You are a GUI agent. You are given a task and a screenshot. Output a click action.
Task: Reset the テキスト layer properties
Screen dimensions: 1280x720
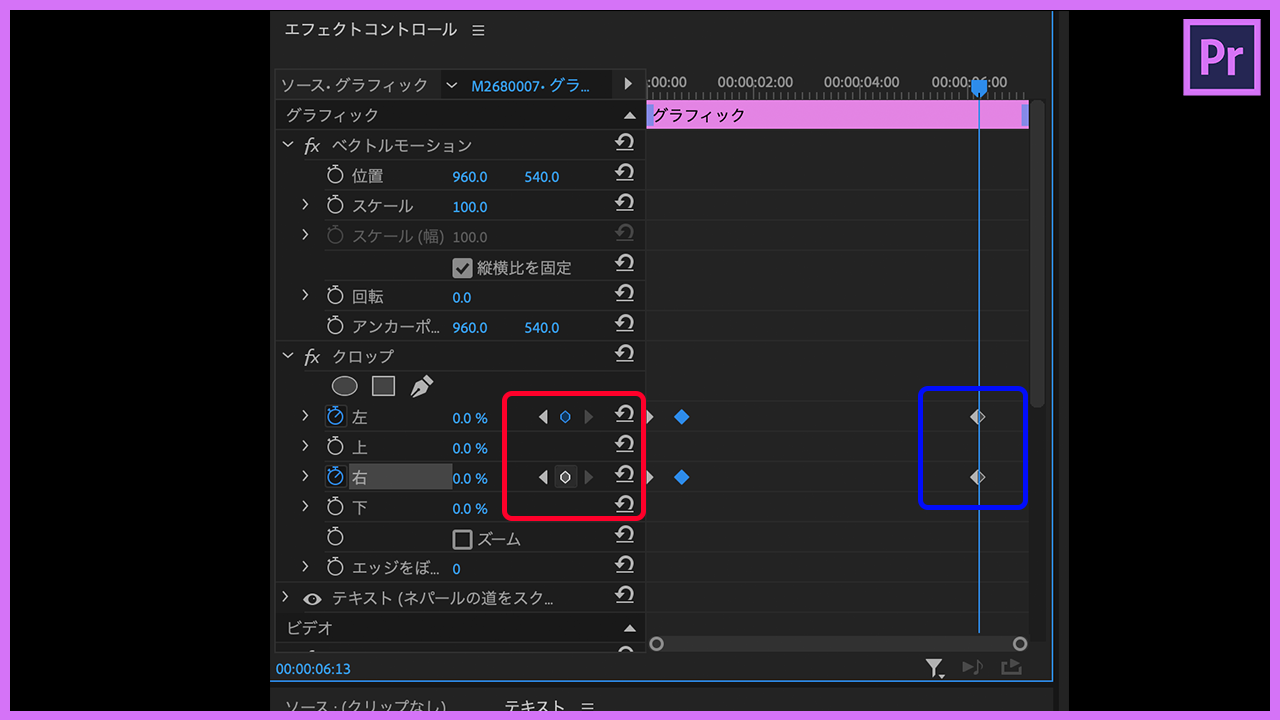624,596
